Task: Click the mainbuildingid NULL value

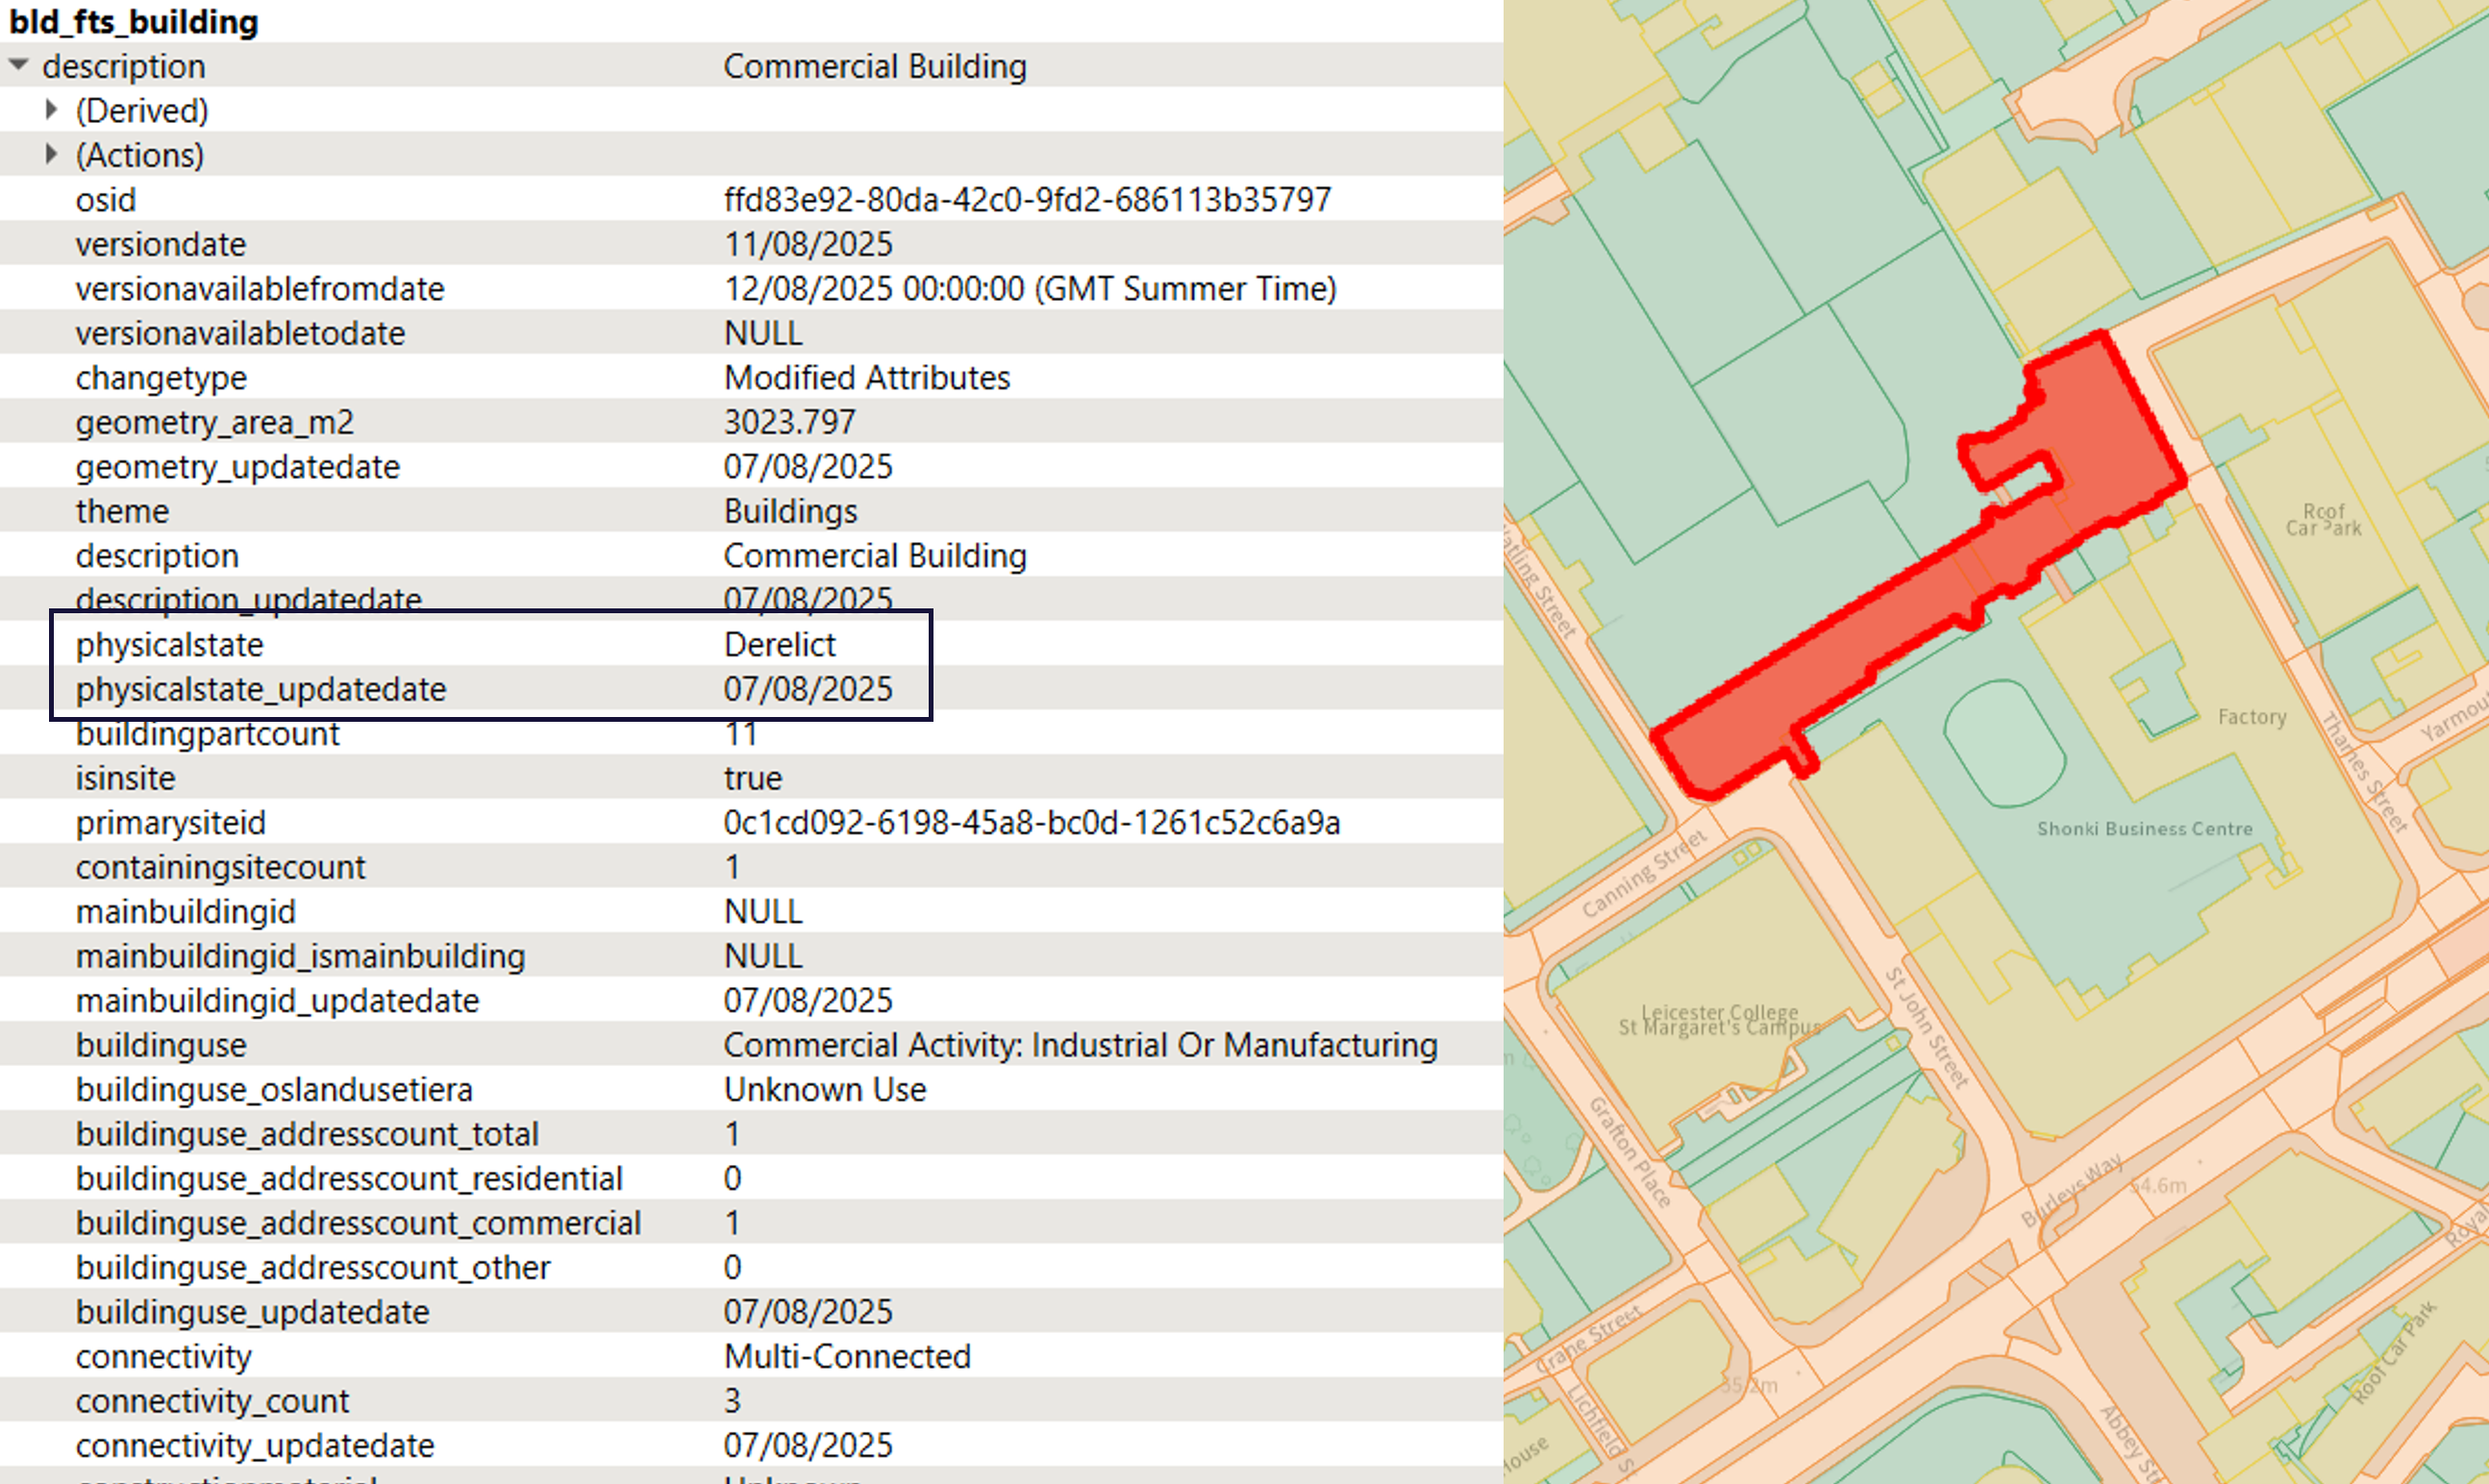Action: tap(763, 910)
